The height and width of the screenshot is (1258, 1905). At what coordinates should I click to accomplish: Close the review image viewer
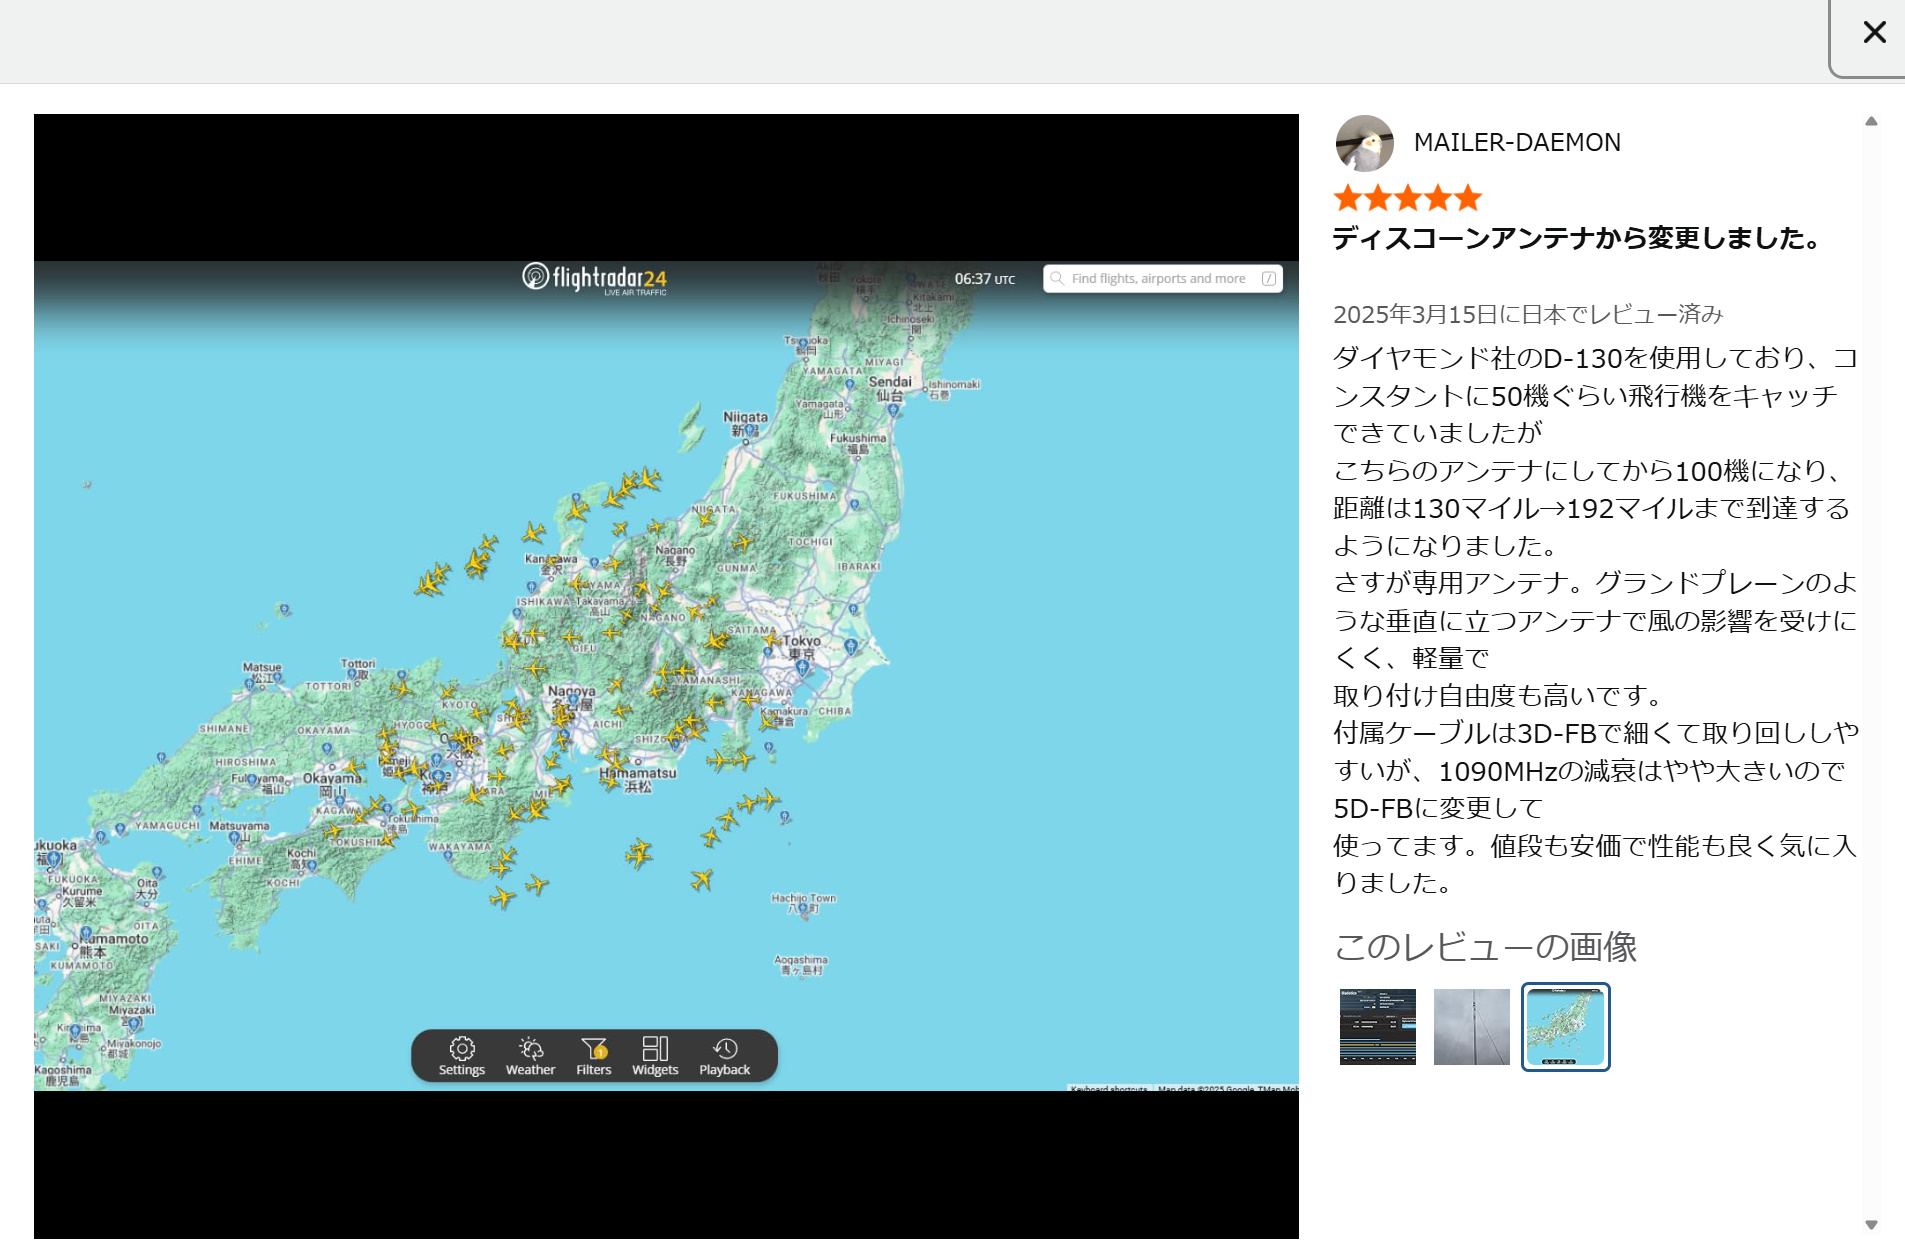1874,33
